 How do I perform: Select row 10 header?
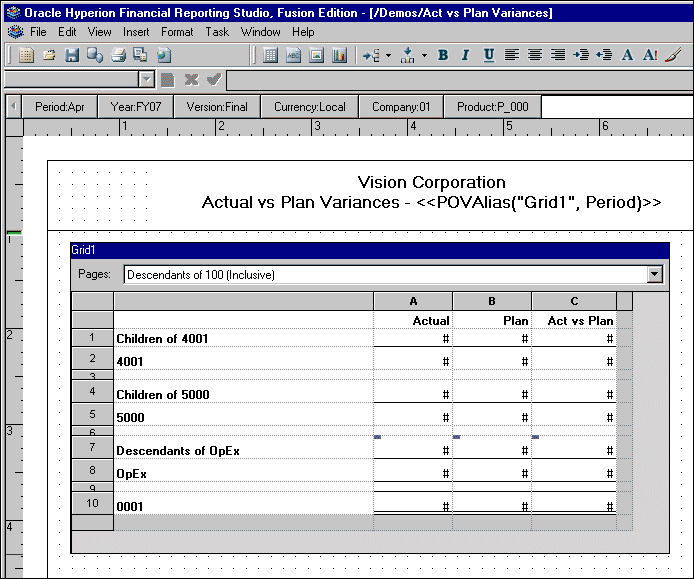click(x=92, y=503)
